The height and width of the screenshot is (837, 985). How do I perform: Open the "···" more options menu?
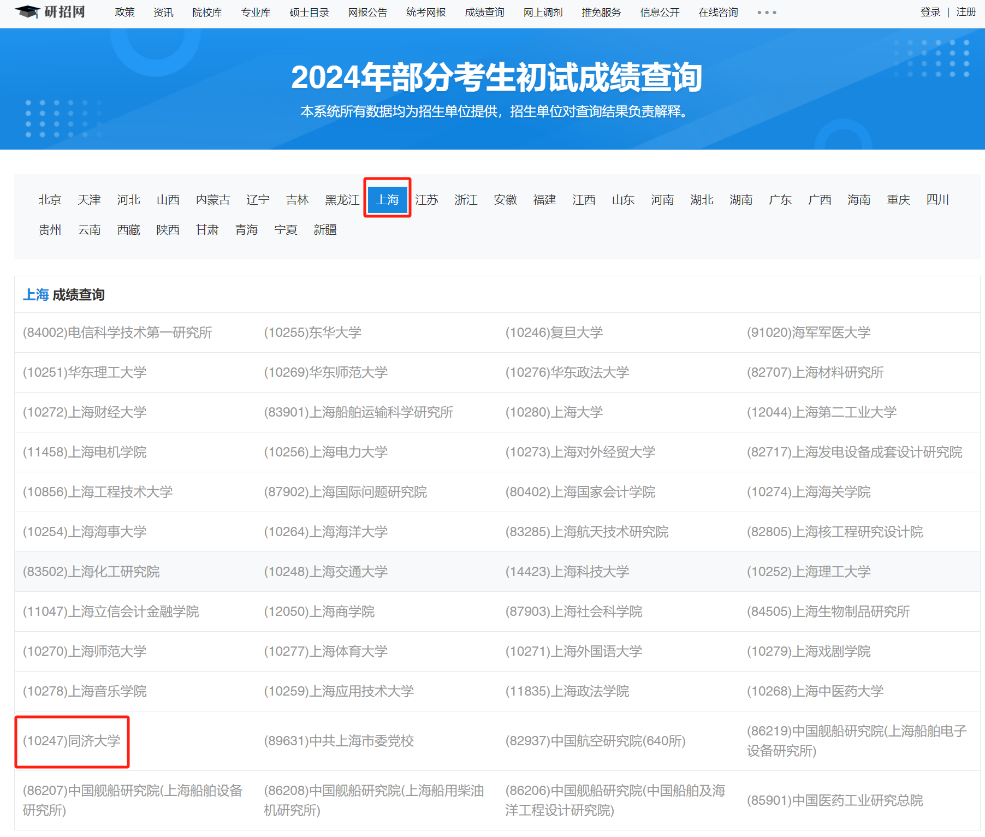coord(768,13)
